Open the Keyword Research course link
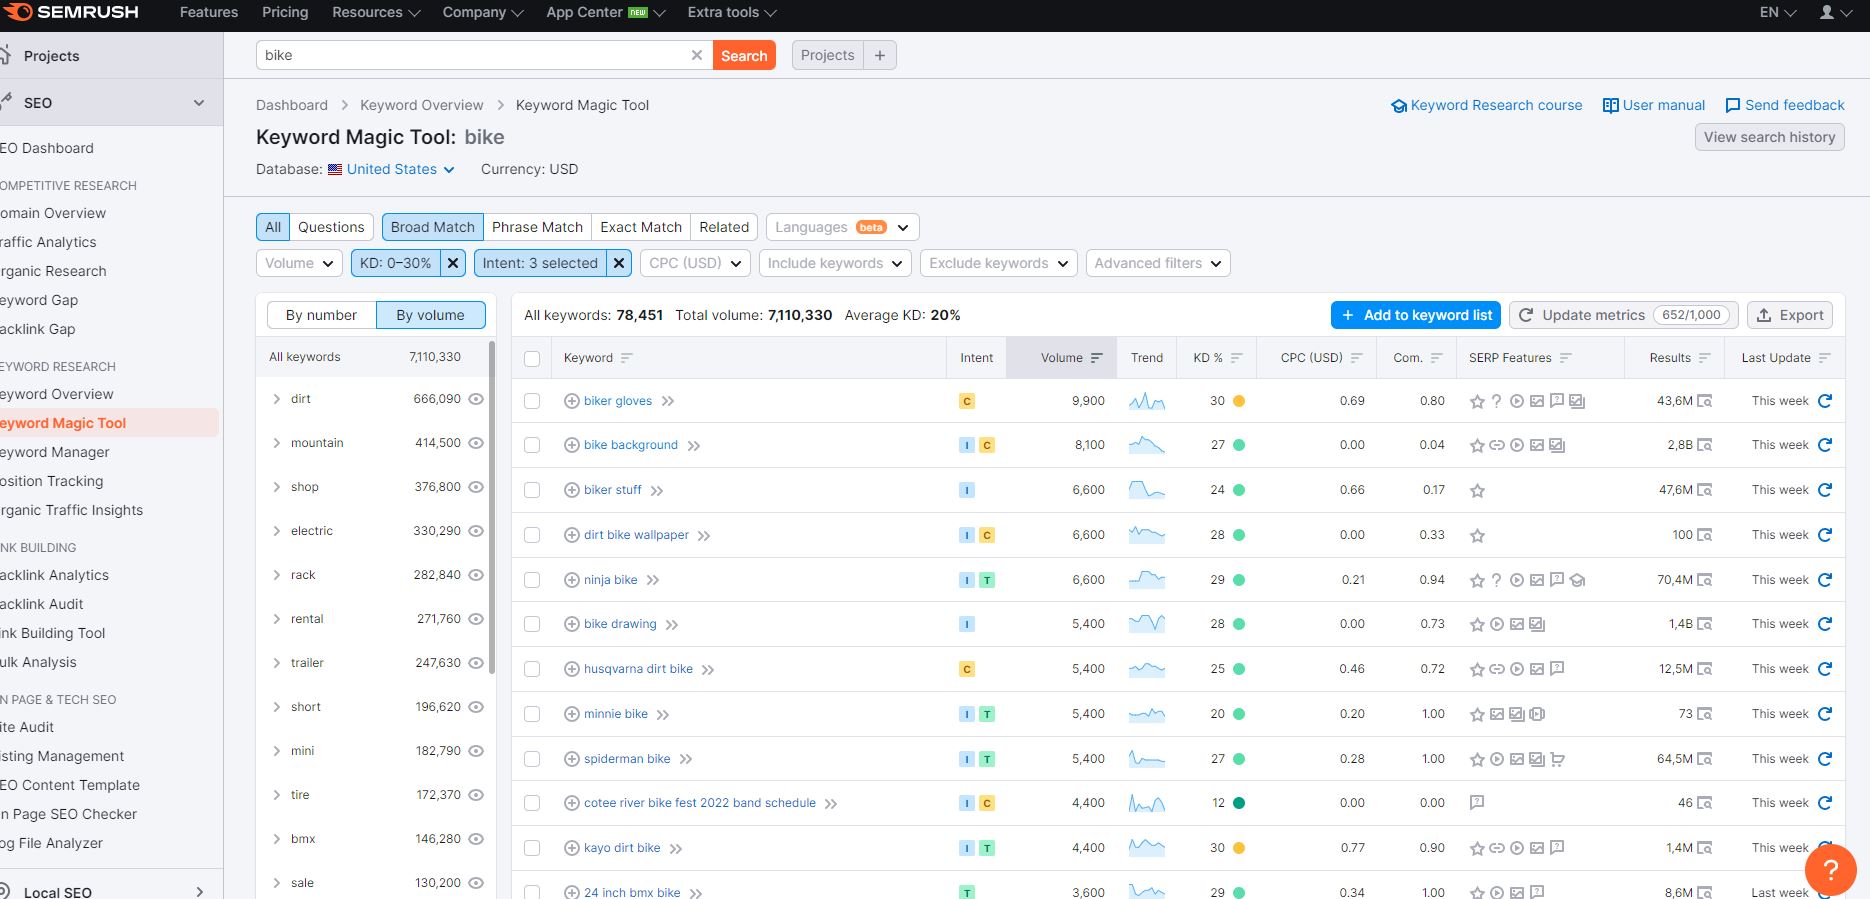 [1486, 105]
